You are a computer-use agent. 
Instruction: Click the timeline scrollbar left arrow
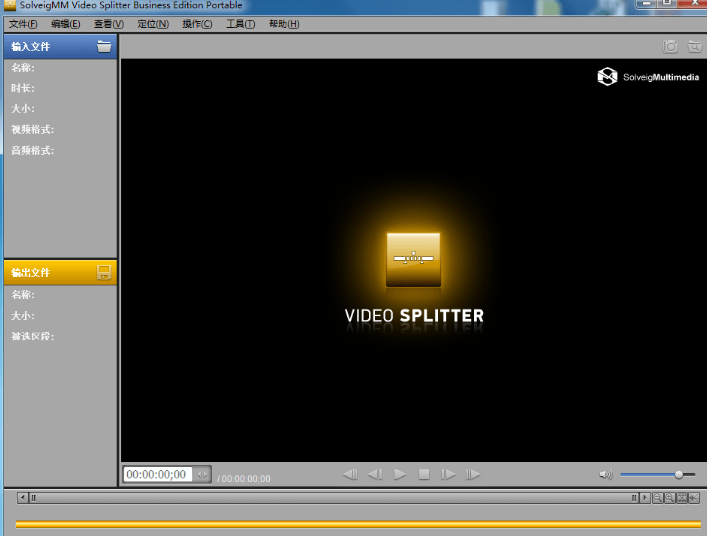pos(23,498)
